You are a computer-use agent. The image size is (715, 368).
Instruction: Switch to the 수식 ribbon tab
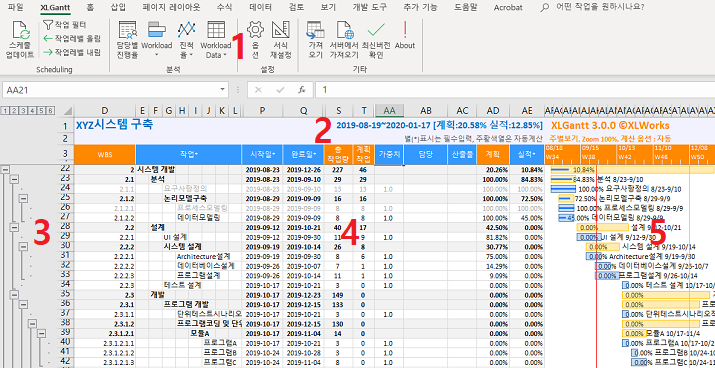[x=224, y=7]
